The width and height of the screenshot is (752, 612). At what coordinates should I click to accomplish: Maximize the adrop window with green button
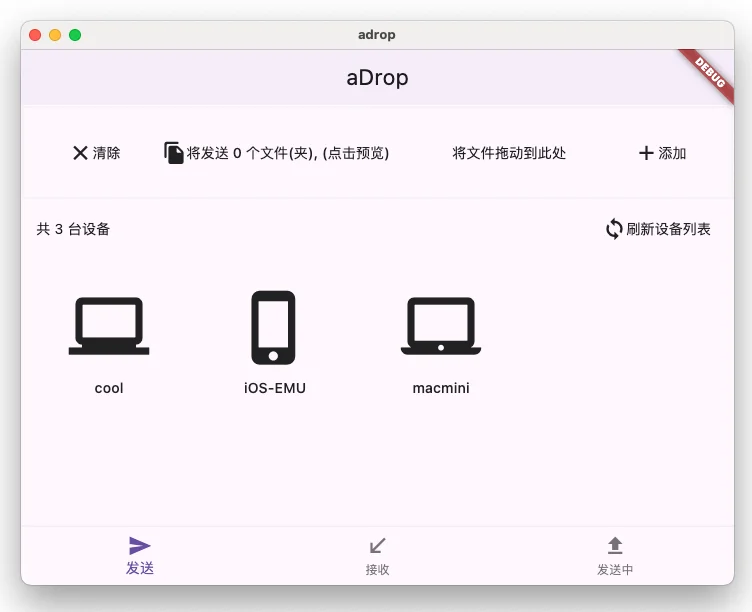pyautogui.click(x=75, y=35)
